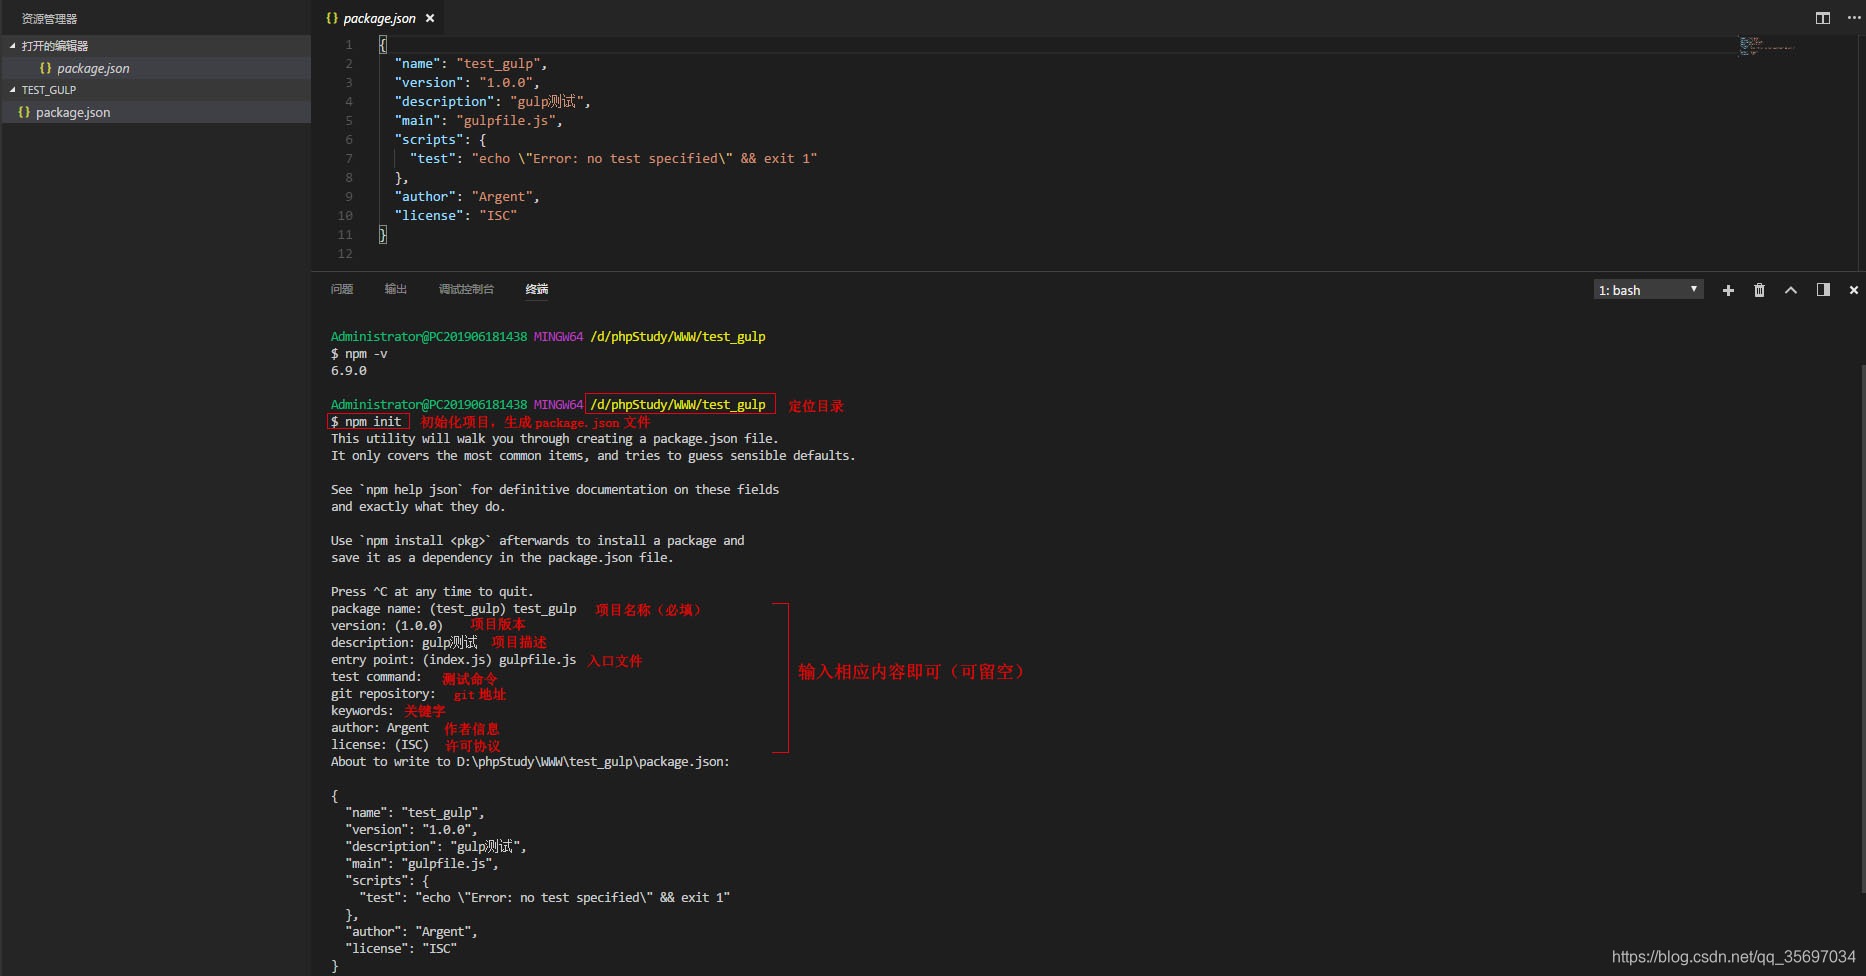Screen dimensions: 1866x976
Task: Click the 'license: (ISC)' terminal line
Action: click(x=380, y=745)
